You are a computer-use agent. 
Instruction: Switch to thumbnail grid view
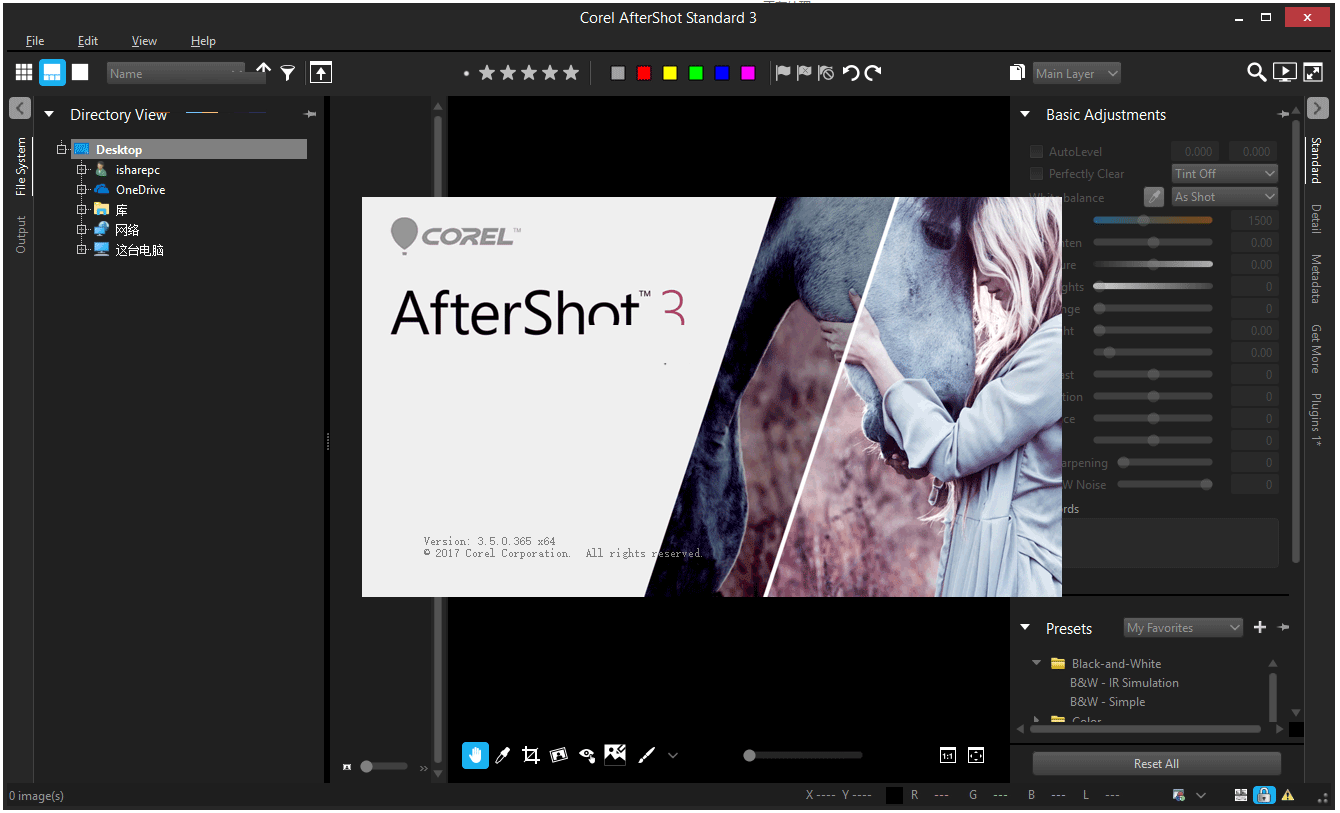[24, 72]
